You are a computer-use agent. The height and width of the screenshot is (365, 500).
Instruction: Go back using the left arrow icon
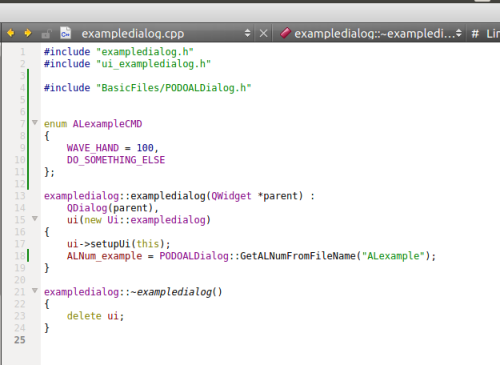pos(11,33)
